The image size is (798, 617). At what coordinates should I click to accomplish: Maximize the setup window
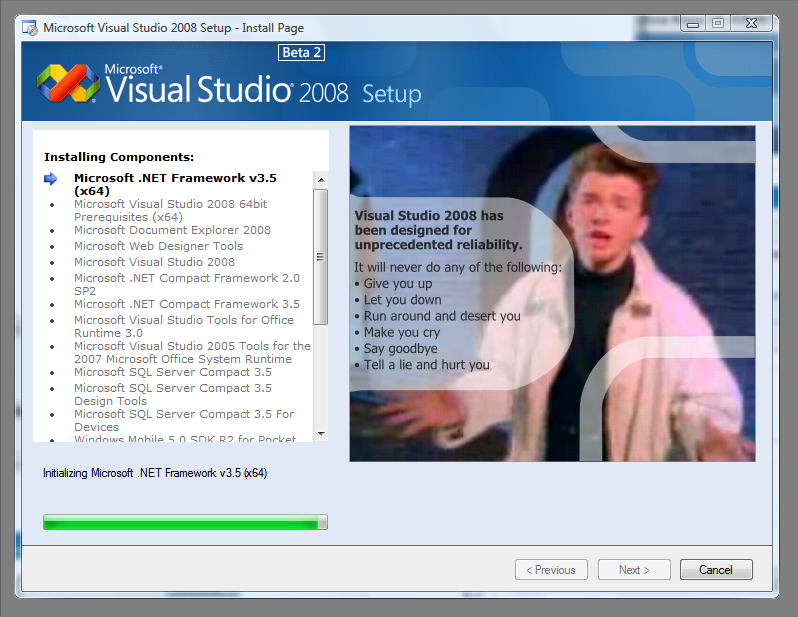click(x=717, y=23)
